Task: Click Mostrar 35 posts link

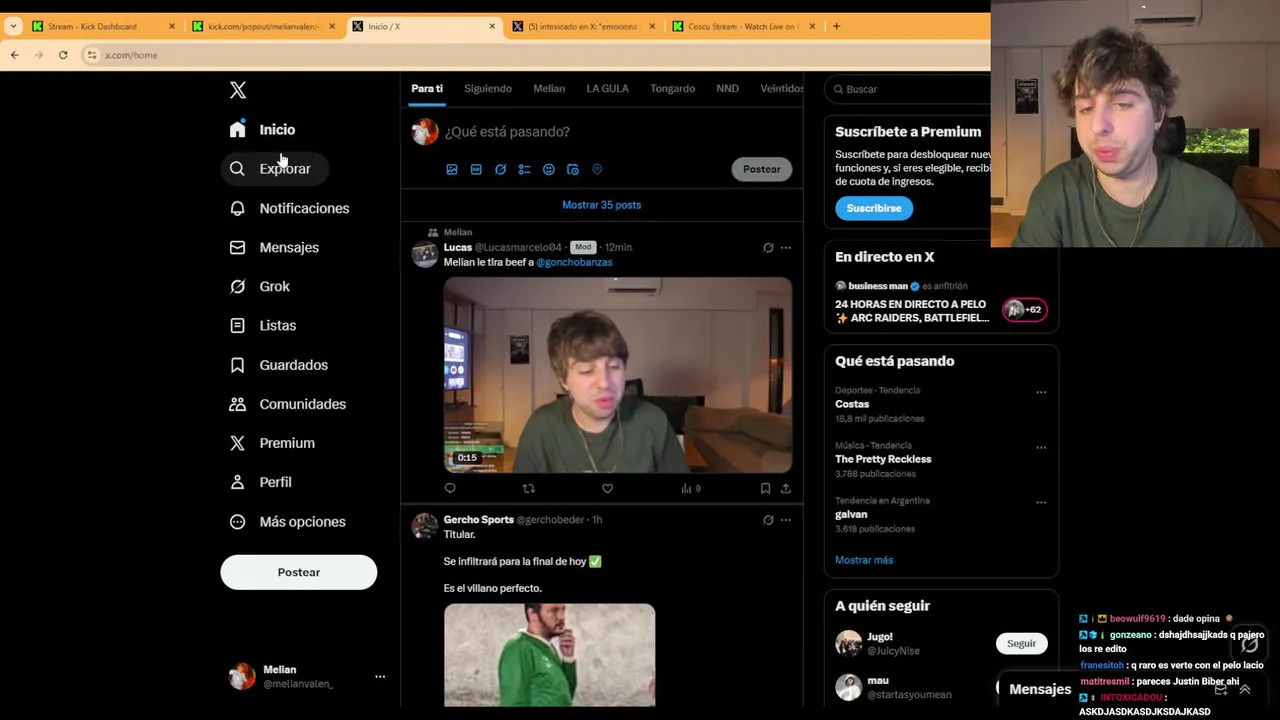Action: [602, 205]
